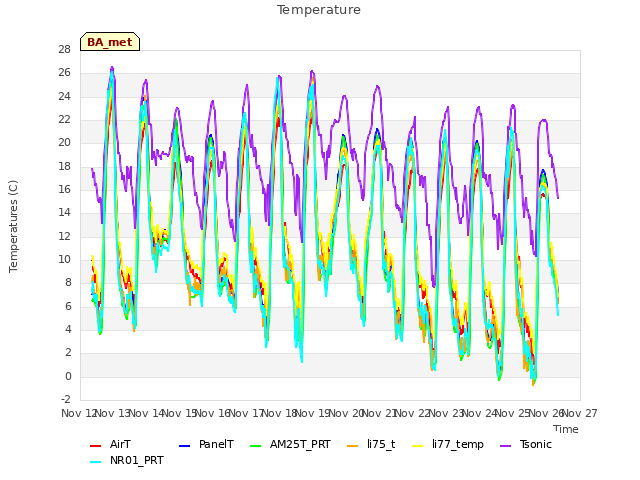Click the -2 y-axis tick label
This screenshot has height=480, width=640.
[x=66, y=399]
